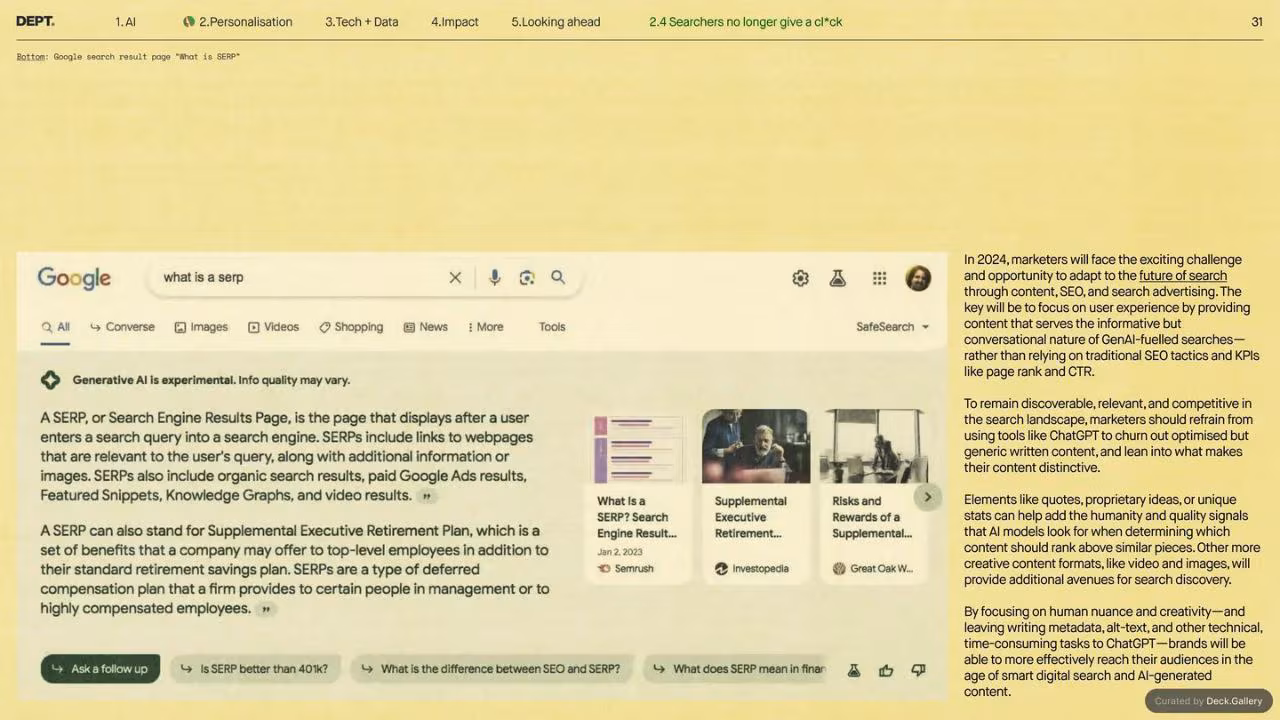Go to the 2. Personalisation section
Viewport: 1280px width, 720px height.
point(238,21)
